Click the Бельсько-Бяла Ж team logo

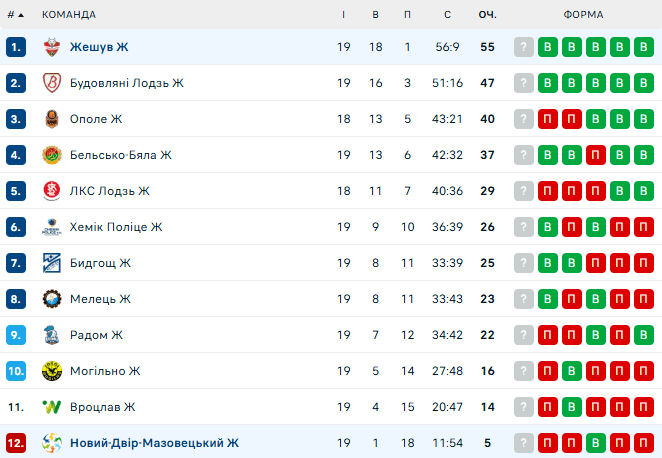click(x=52, y=155)
